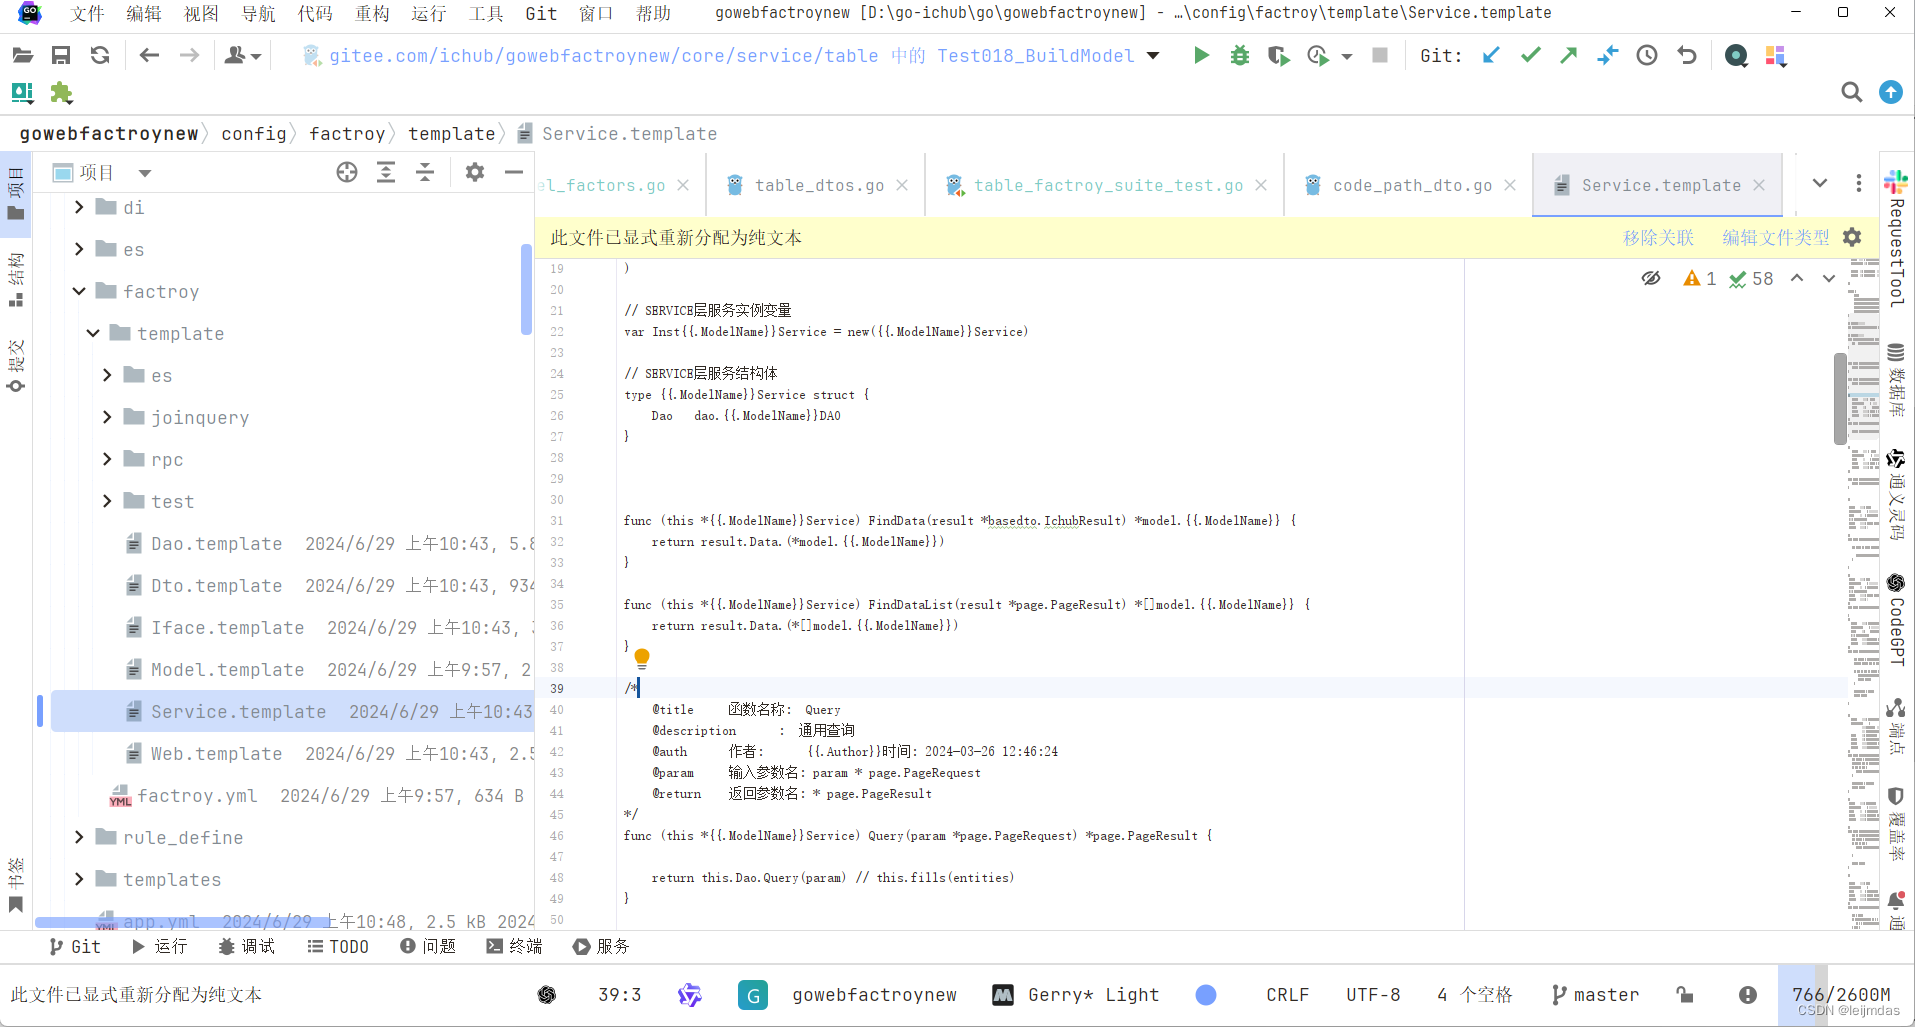Toggle inspection highlighting eye icon

[1649, 278]
